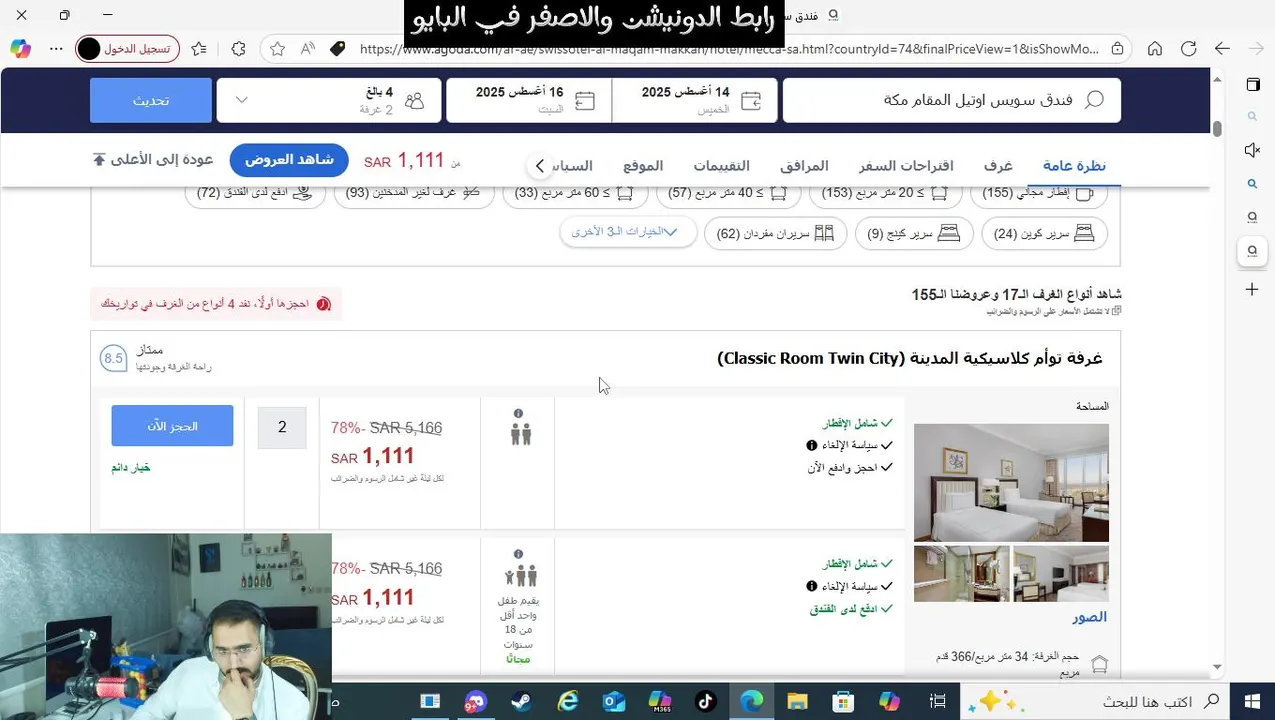
Task: Click the Sign in (تسجيل الدخول) profile button
Action: pos(125,48)
